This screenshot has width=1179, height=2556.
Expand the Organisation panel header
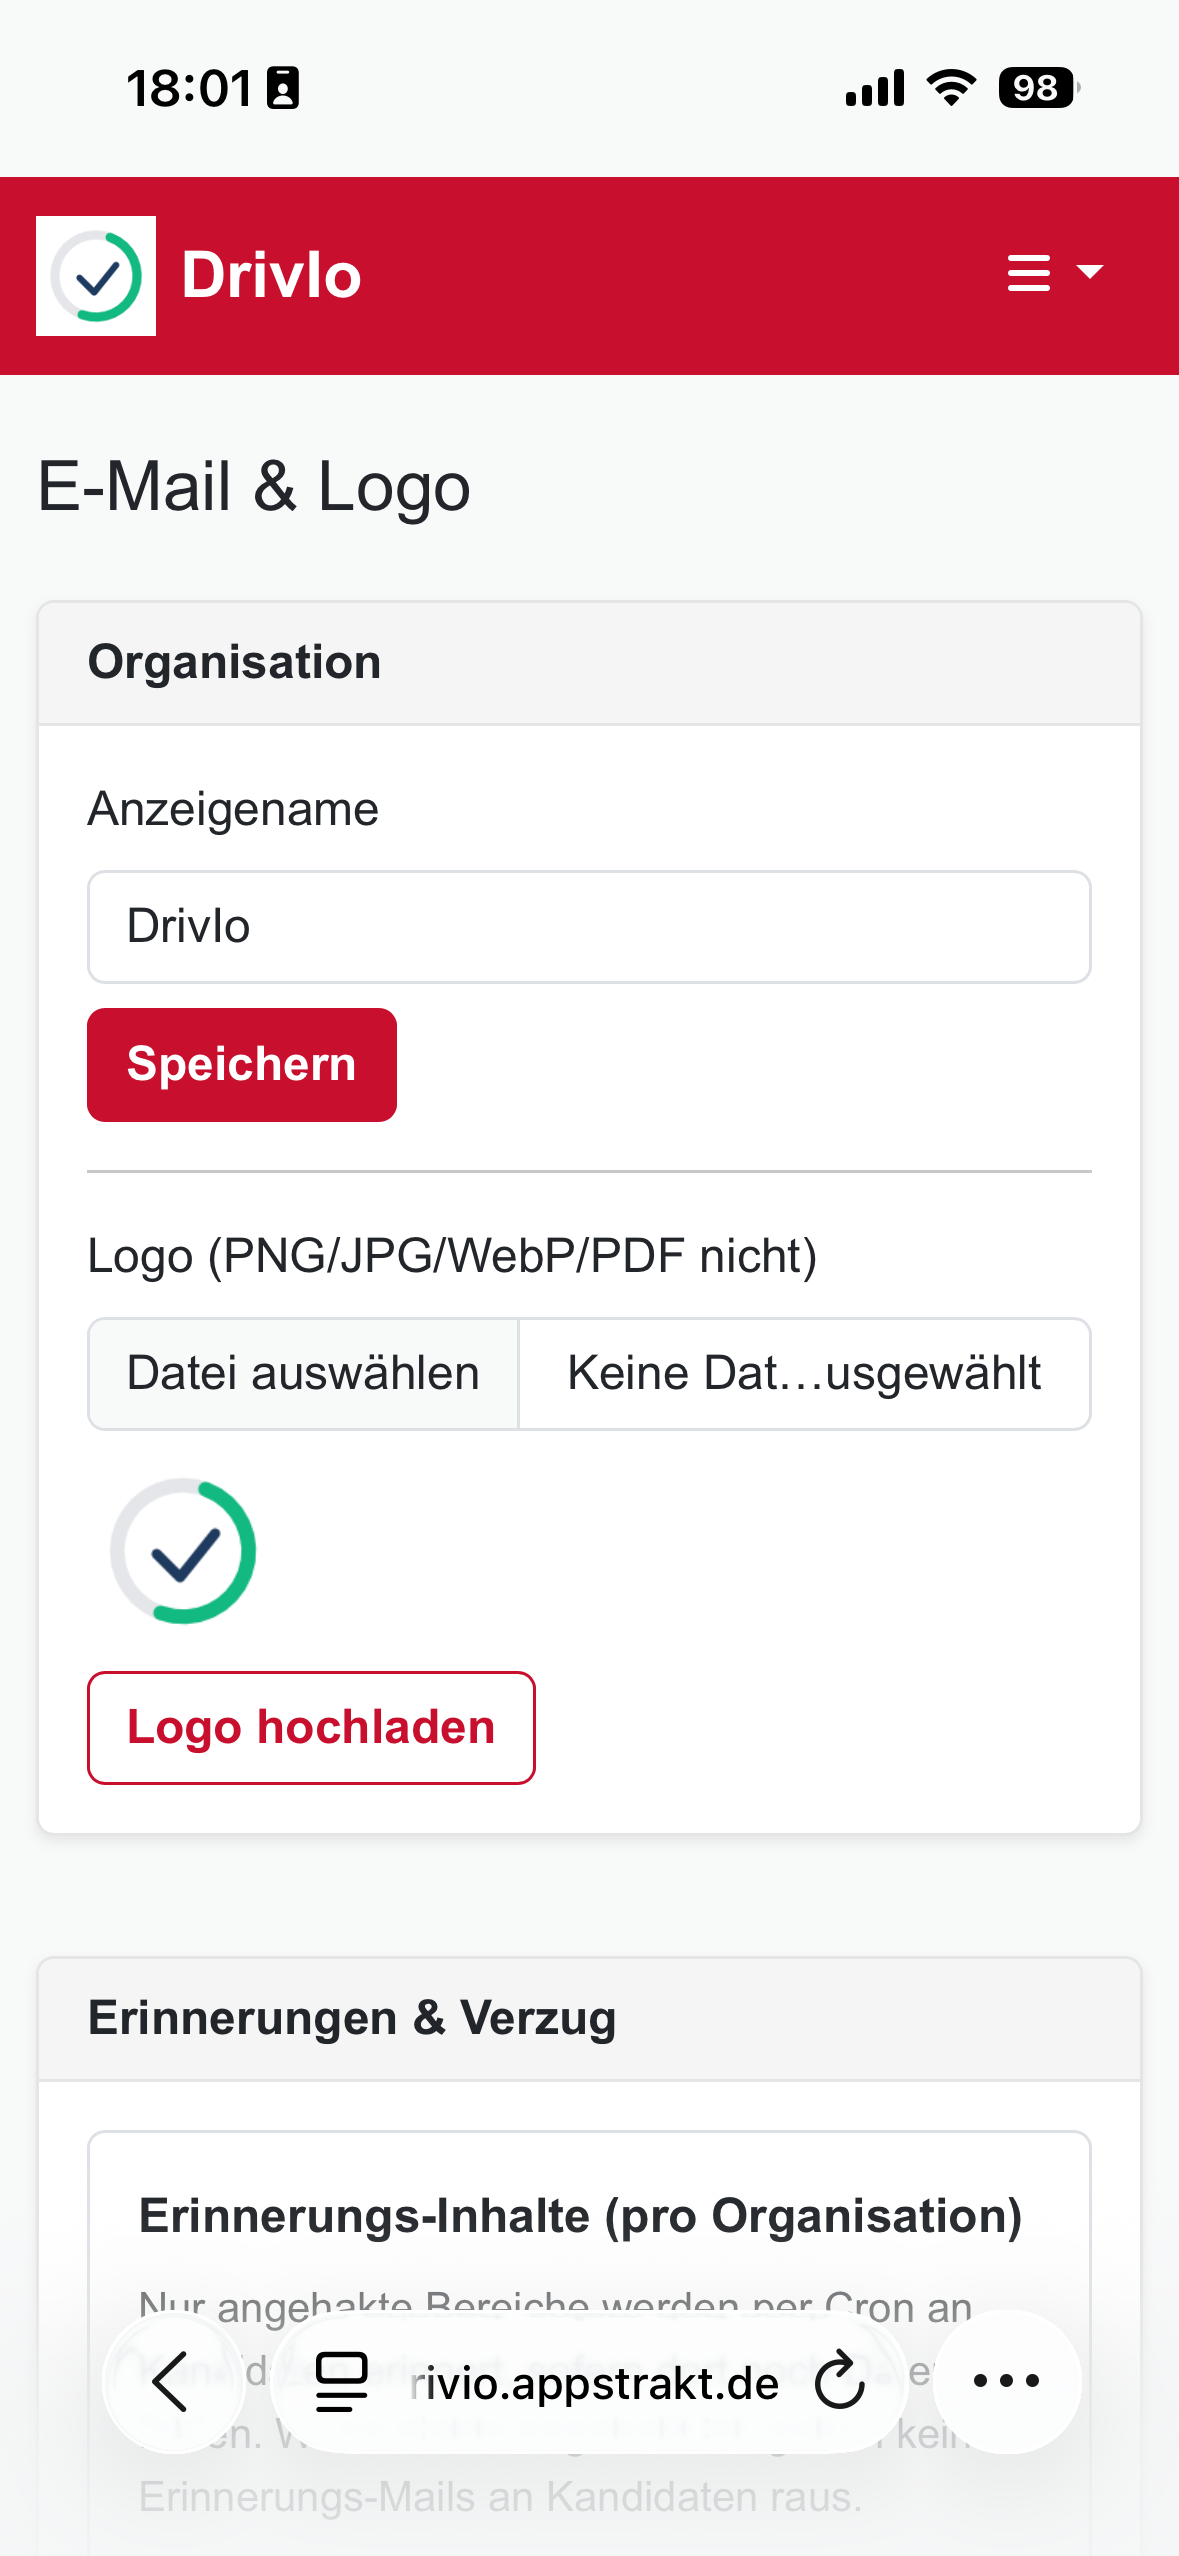tap(233, 660)
